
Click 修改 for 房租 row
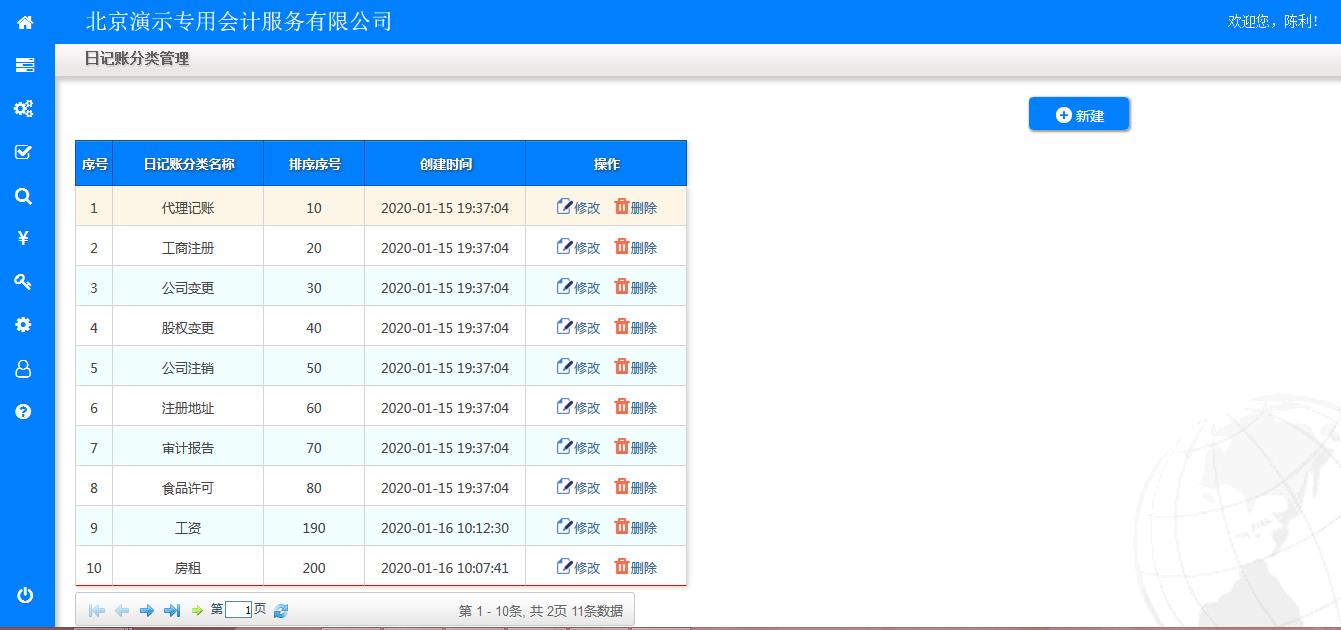pos(579,567)
